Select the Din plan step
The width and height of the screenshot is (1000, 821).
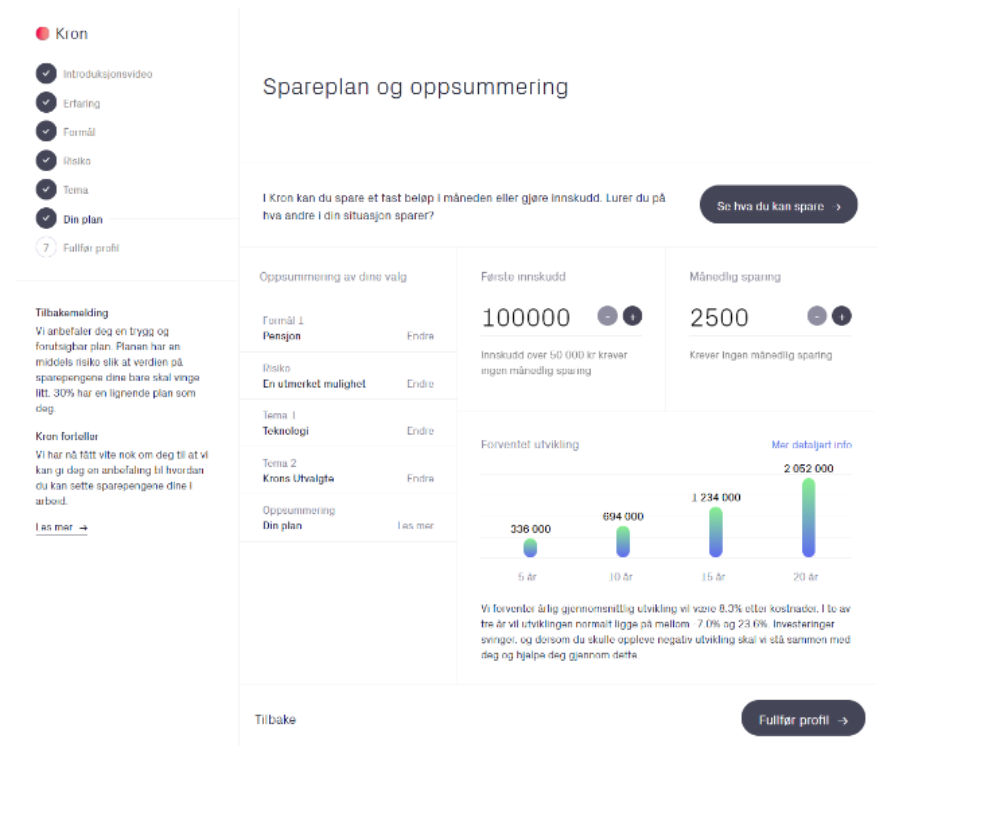(x=83, y=219)
